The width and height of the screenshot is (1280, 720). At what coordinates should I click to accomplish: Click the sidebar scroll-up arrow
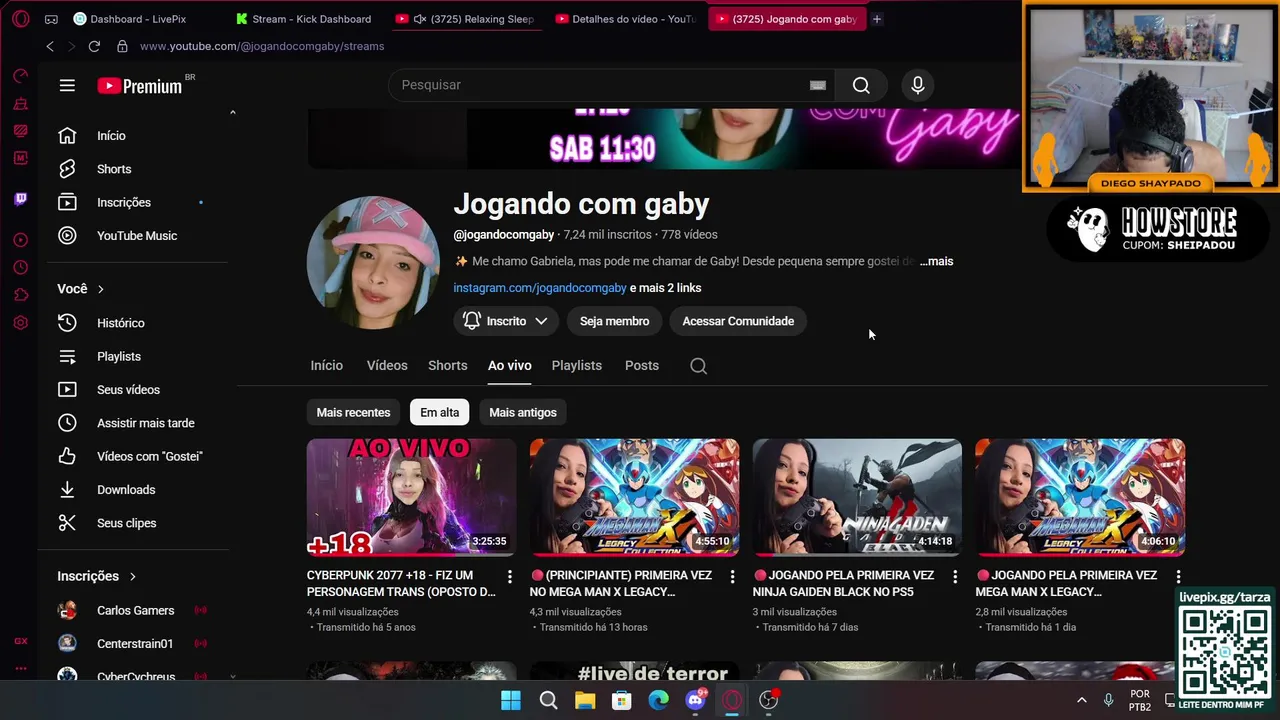[232, 112]
